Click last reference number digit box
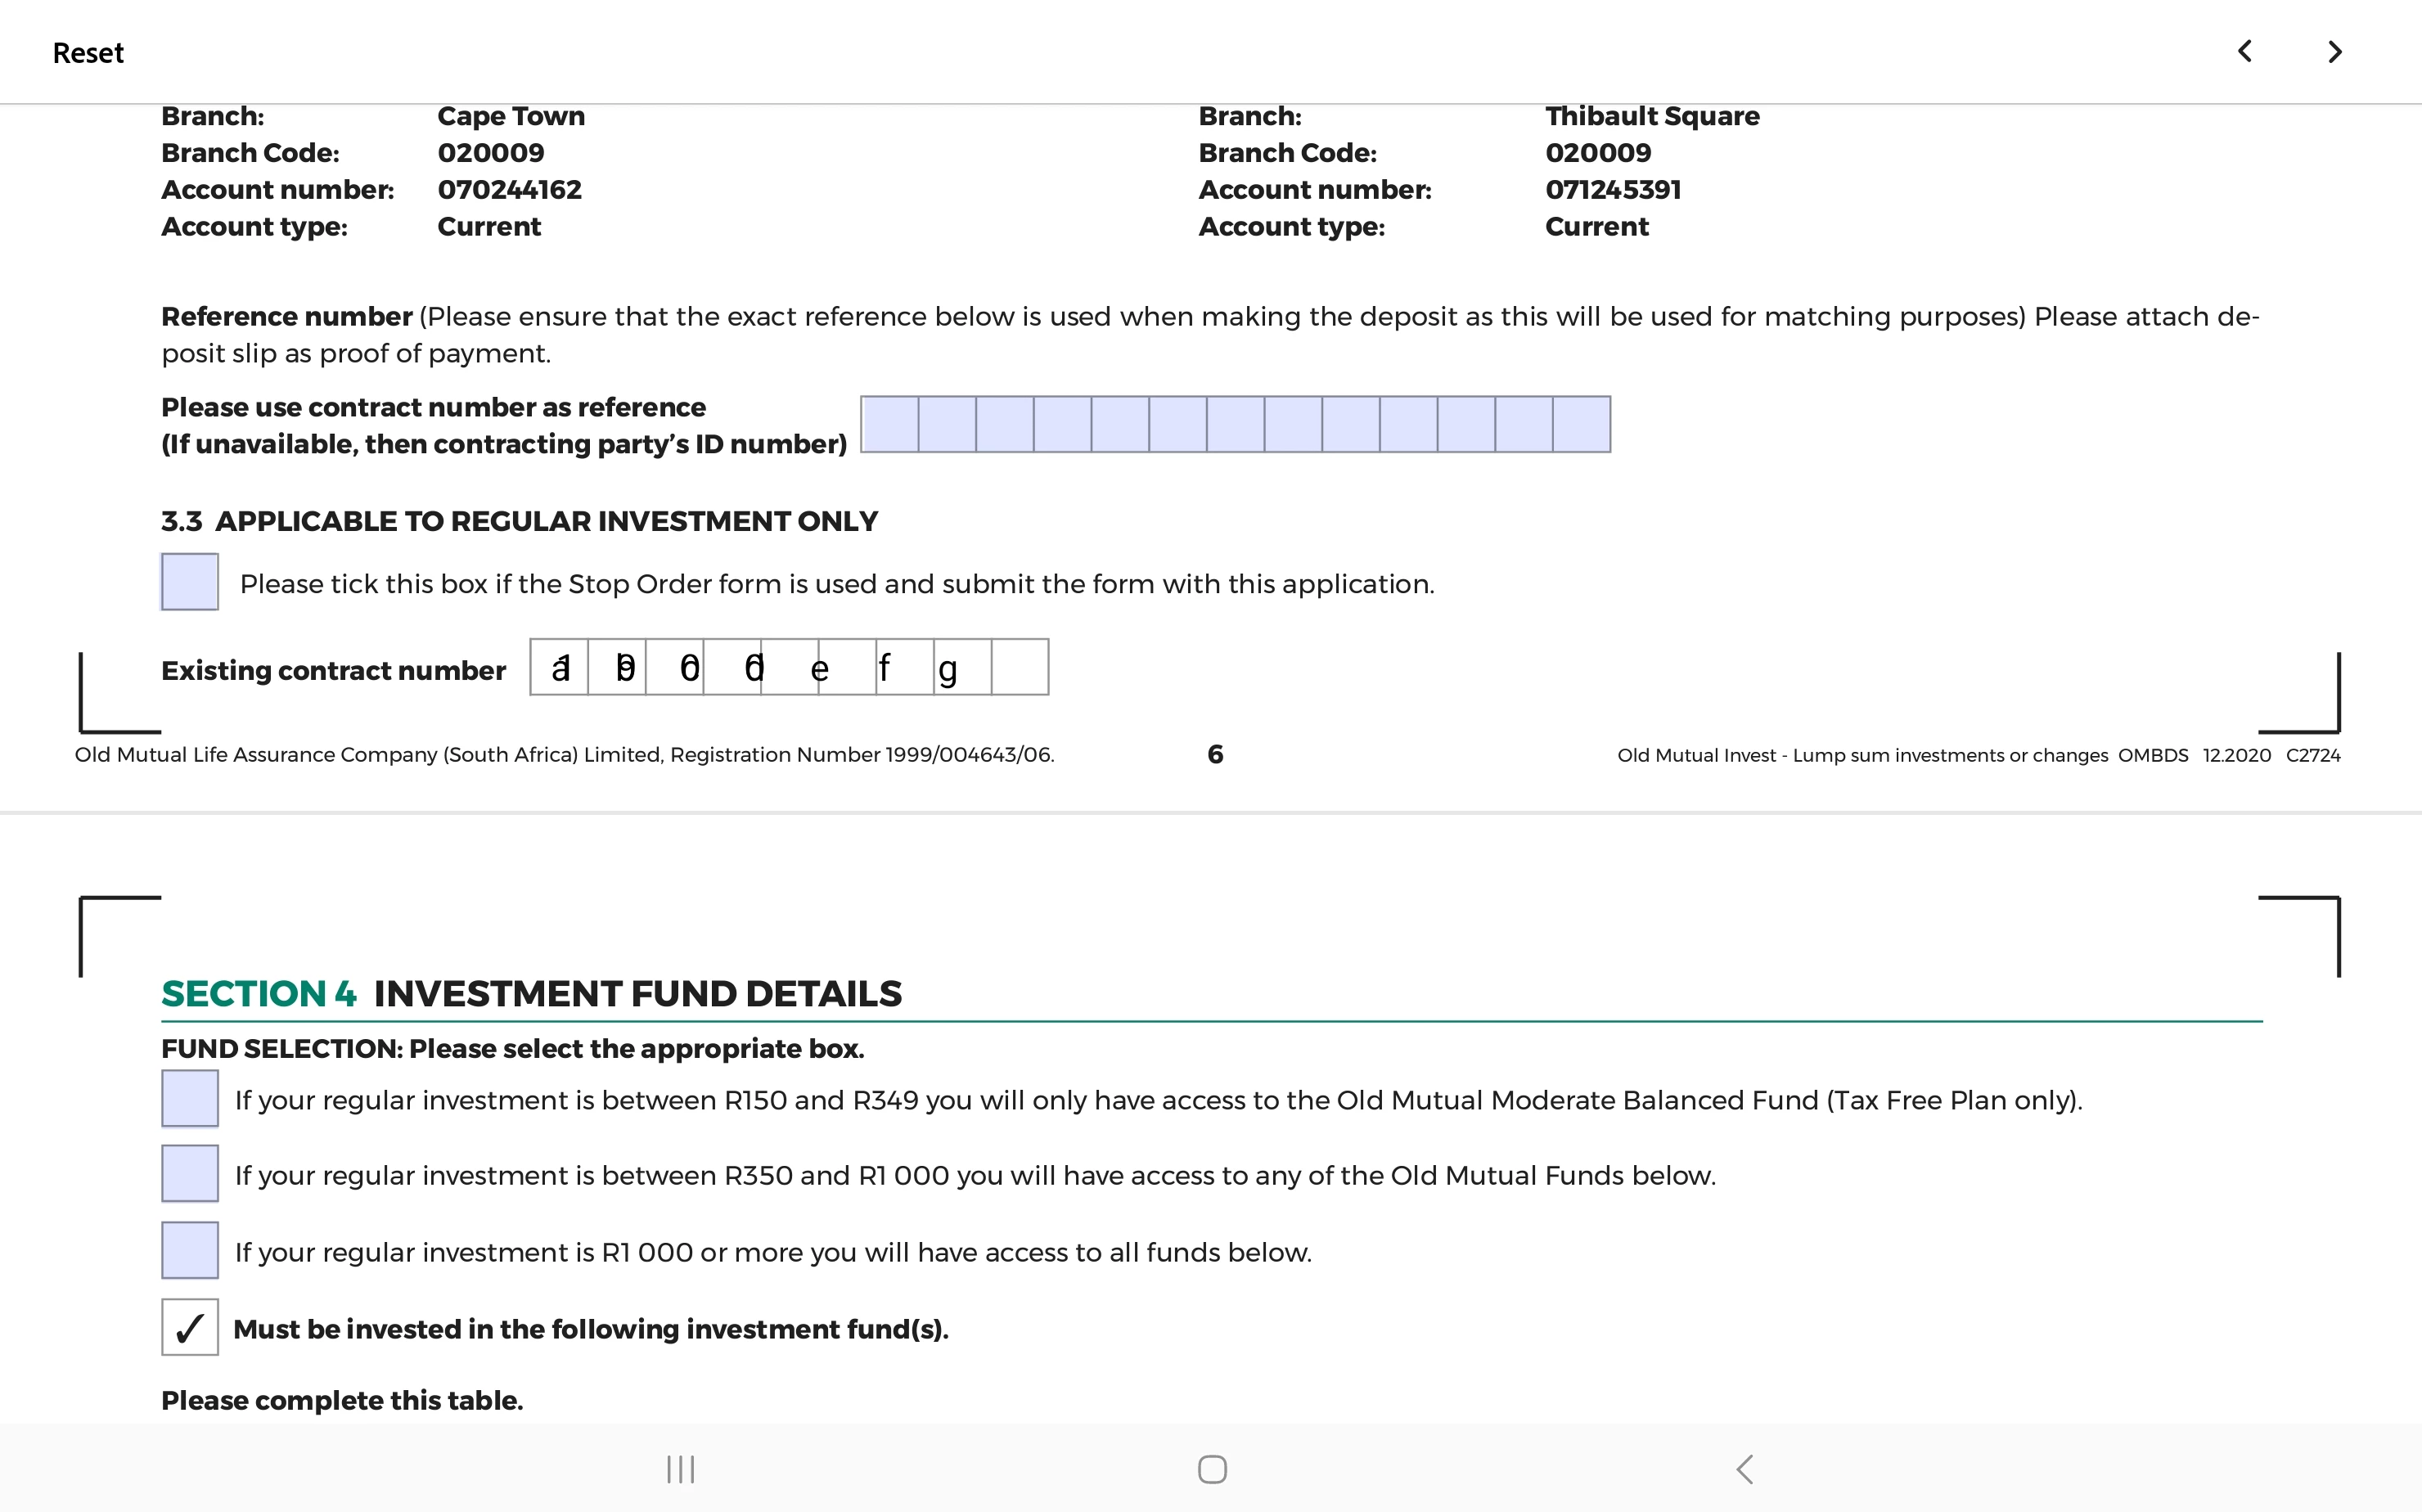 1581,424
